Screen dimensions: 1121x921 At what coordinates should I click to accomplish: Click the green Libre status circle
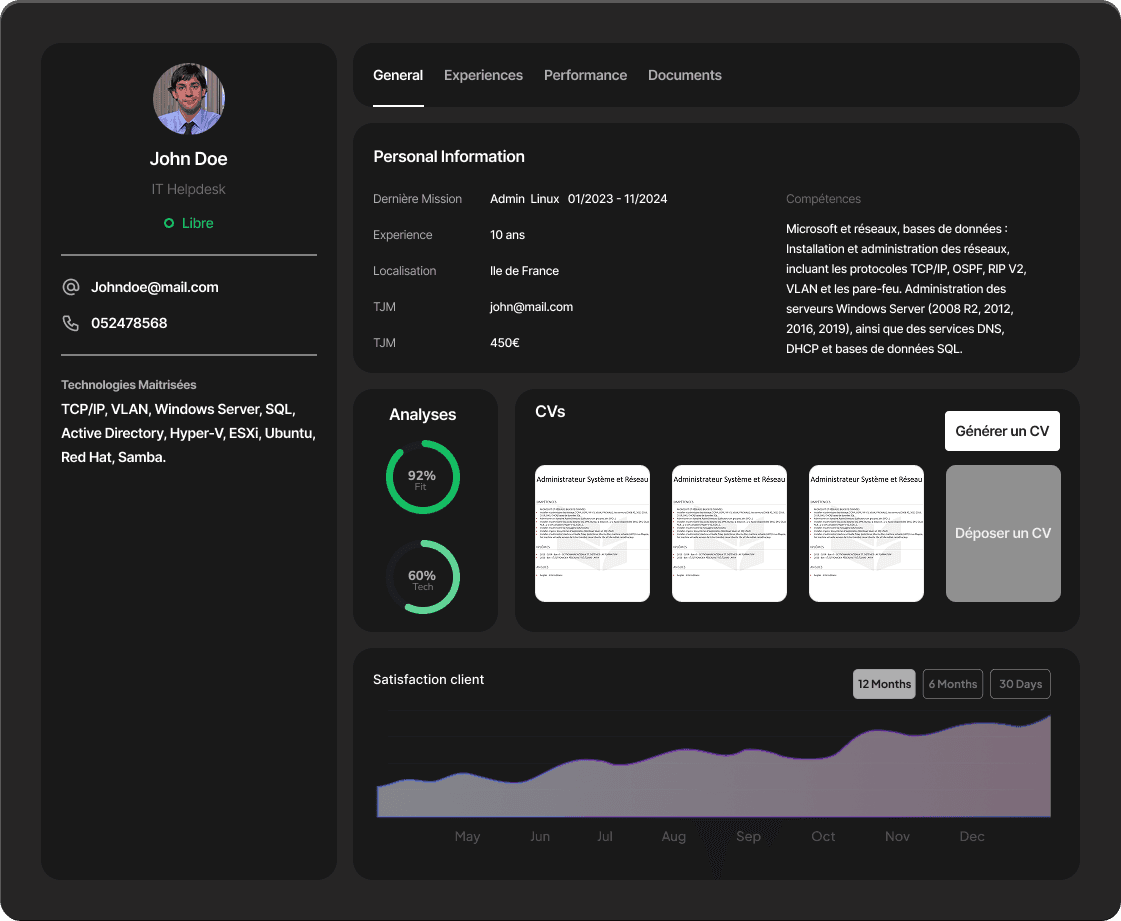coord(169,223)
